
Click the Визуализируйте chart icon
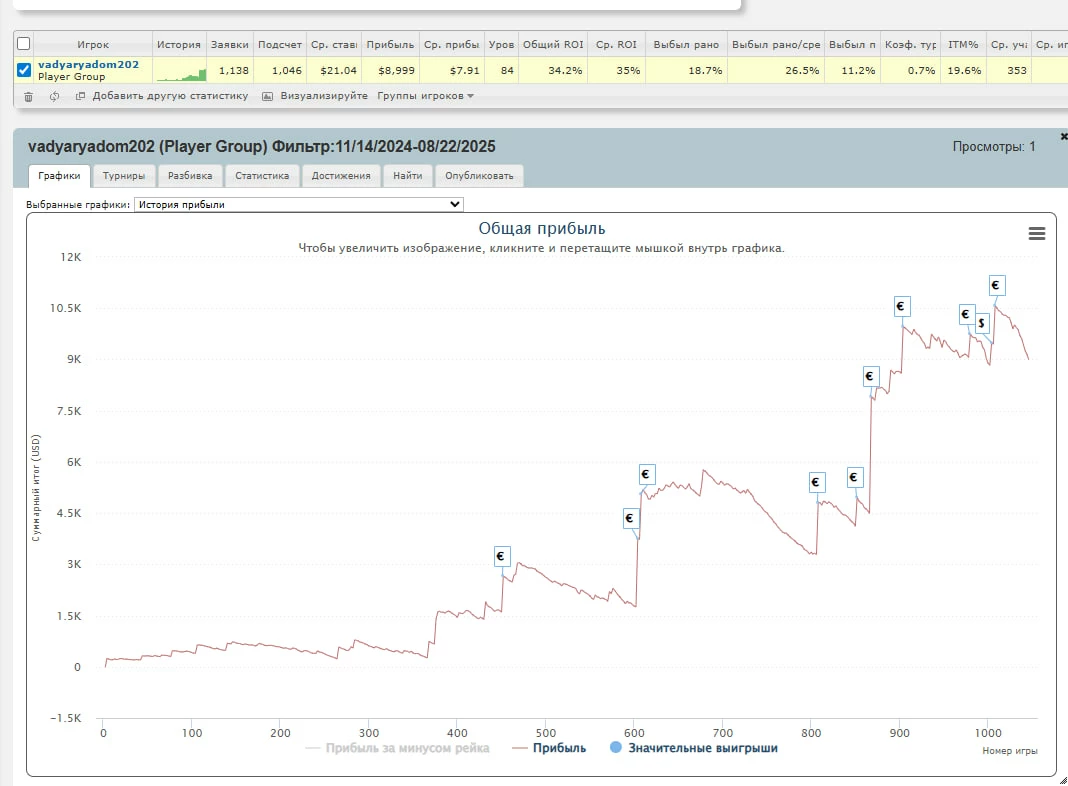[268, 97]
